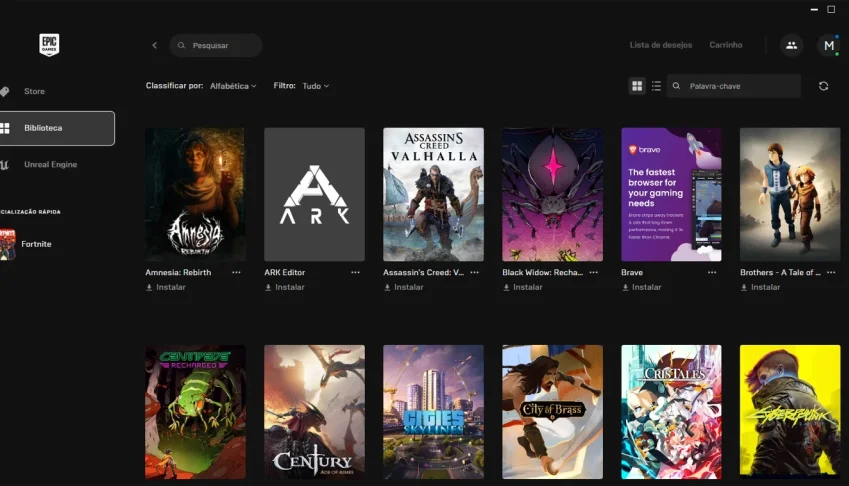849x486 pixels.
Task: Minimize the launcher window
Action: (814, 9)
